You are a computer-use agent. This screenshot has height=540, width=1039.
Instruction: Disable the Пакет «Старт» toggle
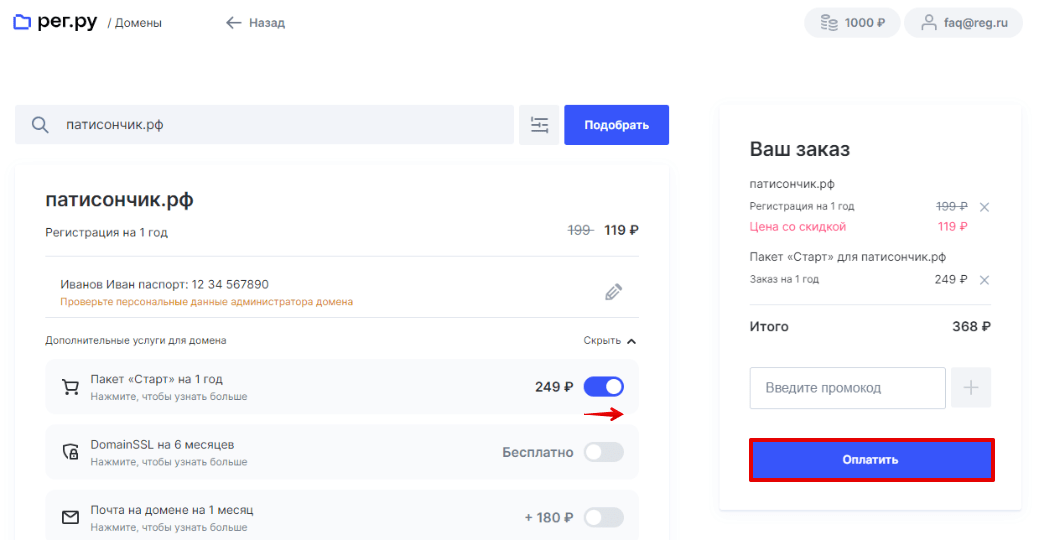point(604,387)
